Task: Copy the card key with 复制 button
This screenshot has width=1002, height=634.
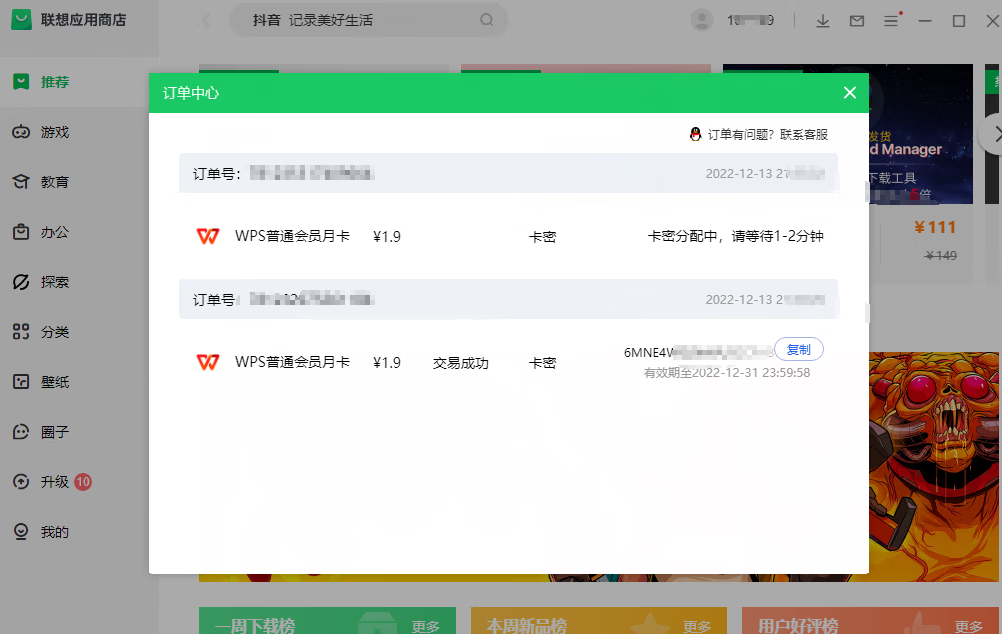Action: tap(798, 349)
